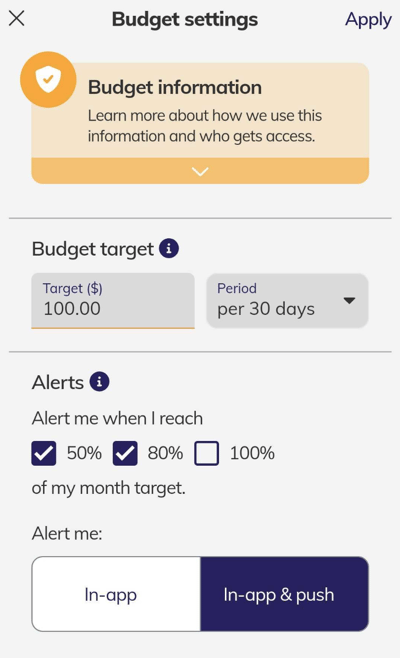400x658 pixels.
Task: Open the per 30 days period selector
Action: (288, 300)
